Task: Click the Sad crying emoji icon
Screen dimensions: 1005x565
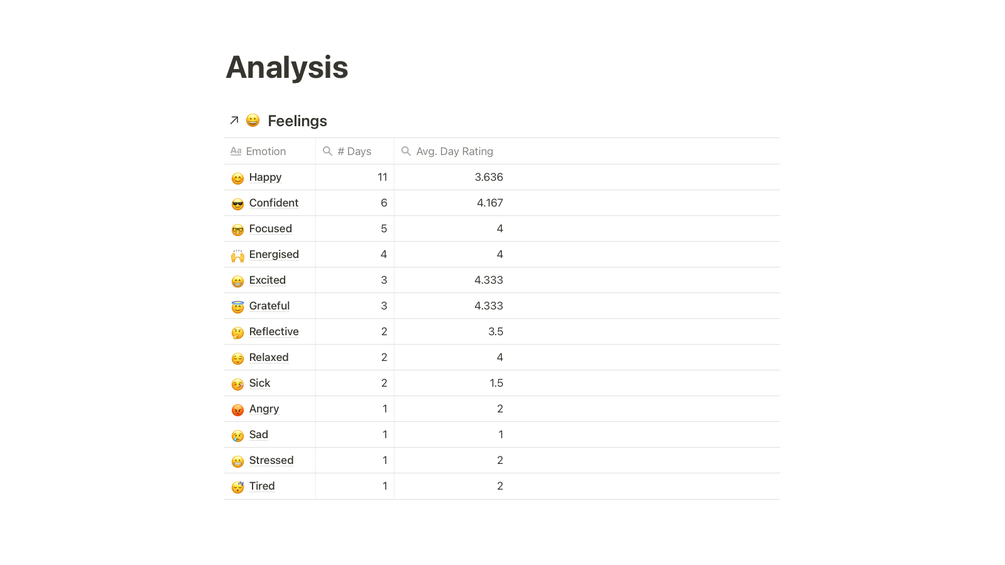Action: click(x=237, y=436)
